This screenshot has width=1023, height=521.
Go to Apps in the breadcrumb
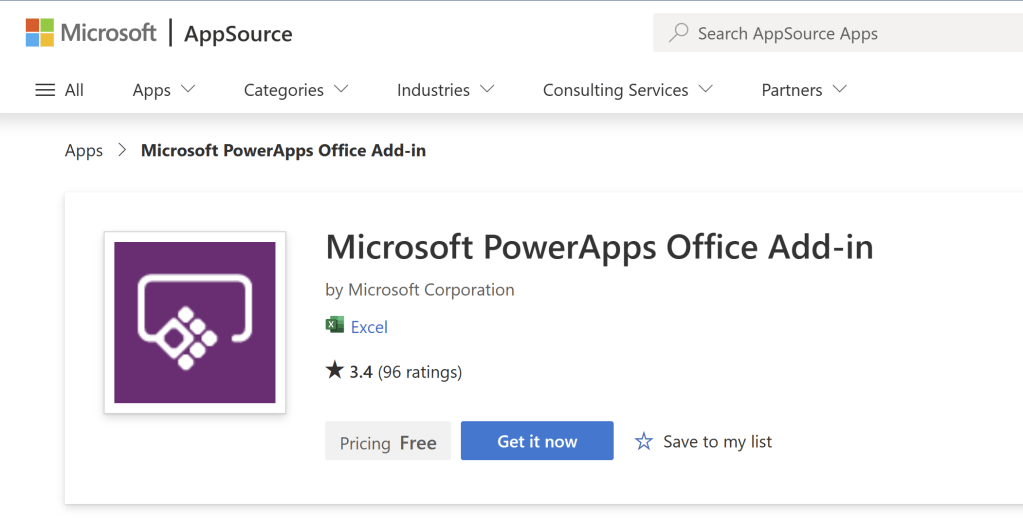pos(84,151)
